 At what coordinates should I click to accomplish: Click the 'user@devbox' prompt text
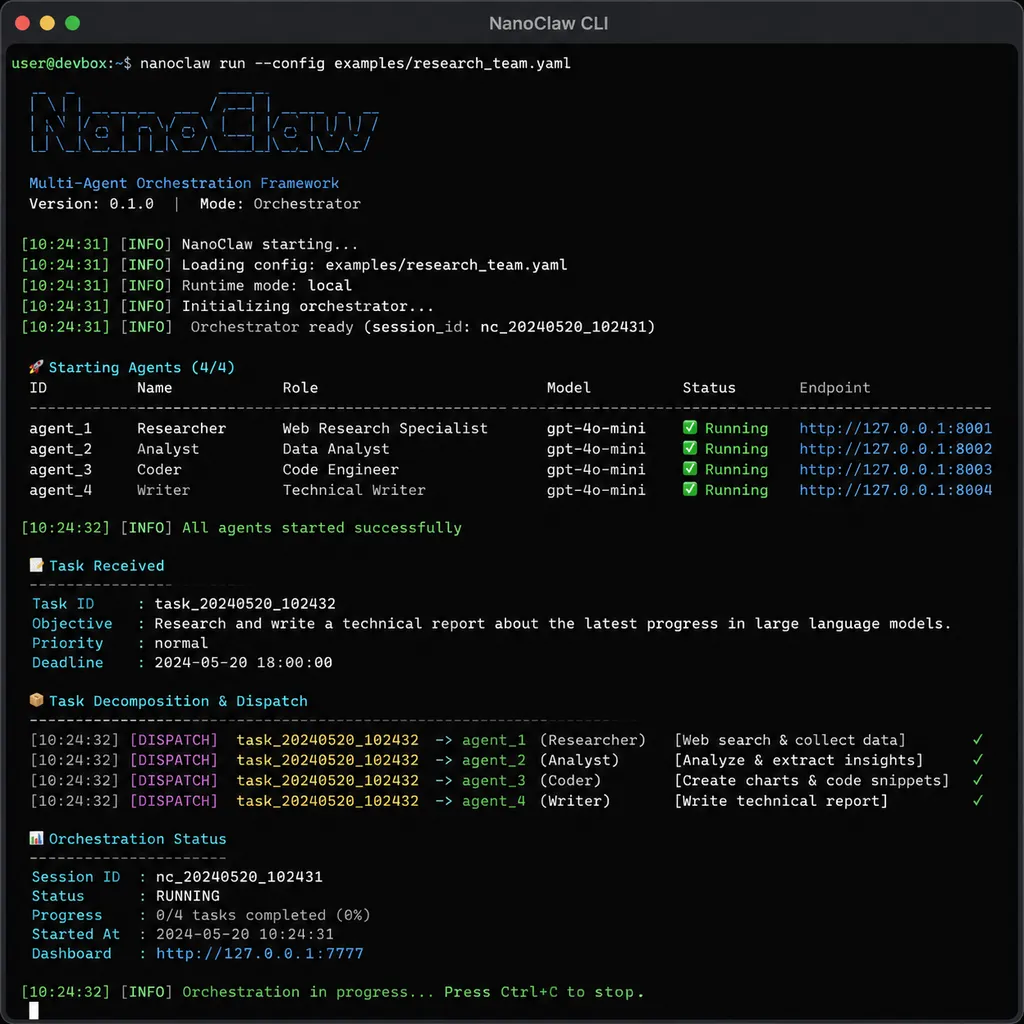[x=59, y=63]
